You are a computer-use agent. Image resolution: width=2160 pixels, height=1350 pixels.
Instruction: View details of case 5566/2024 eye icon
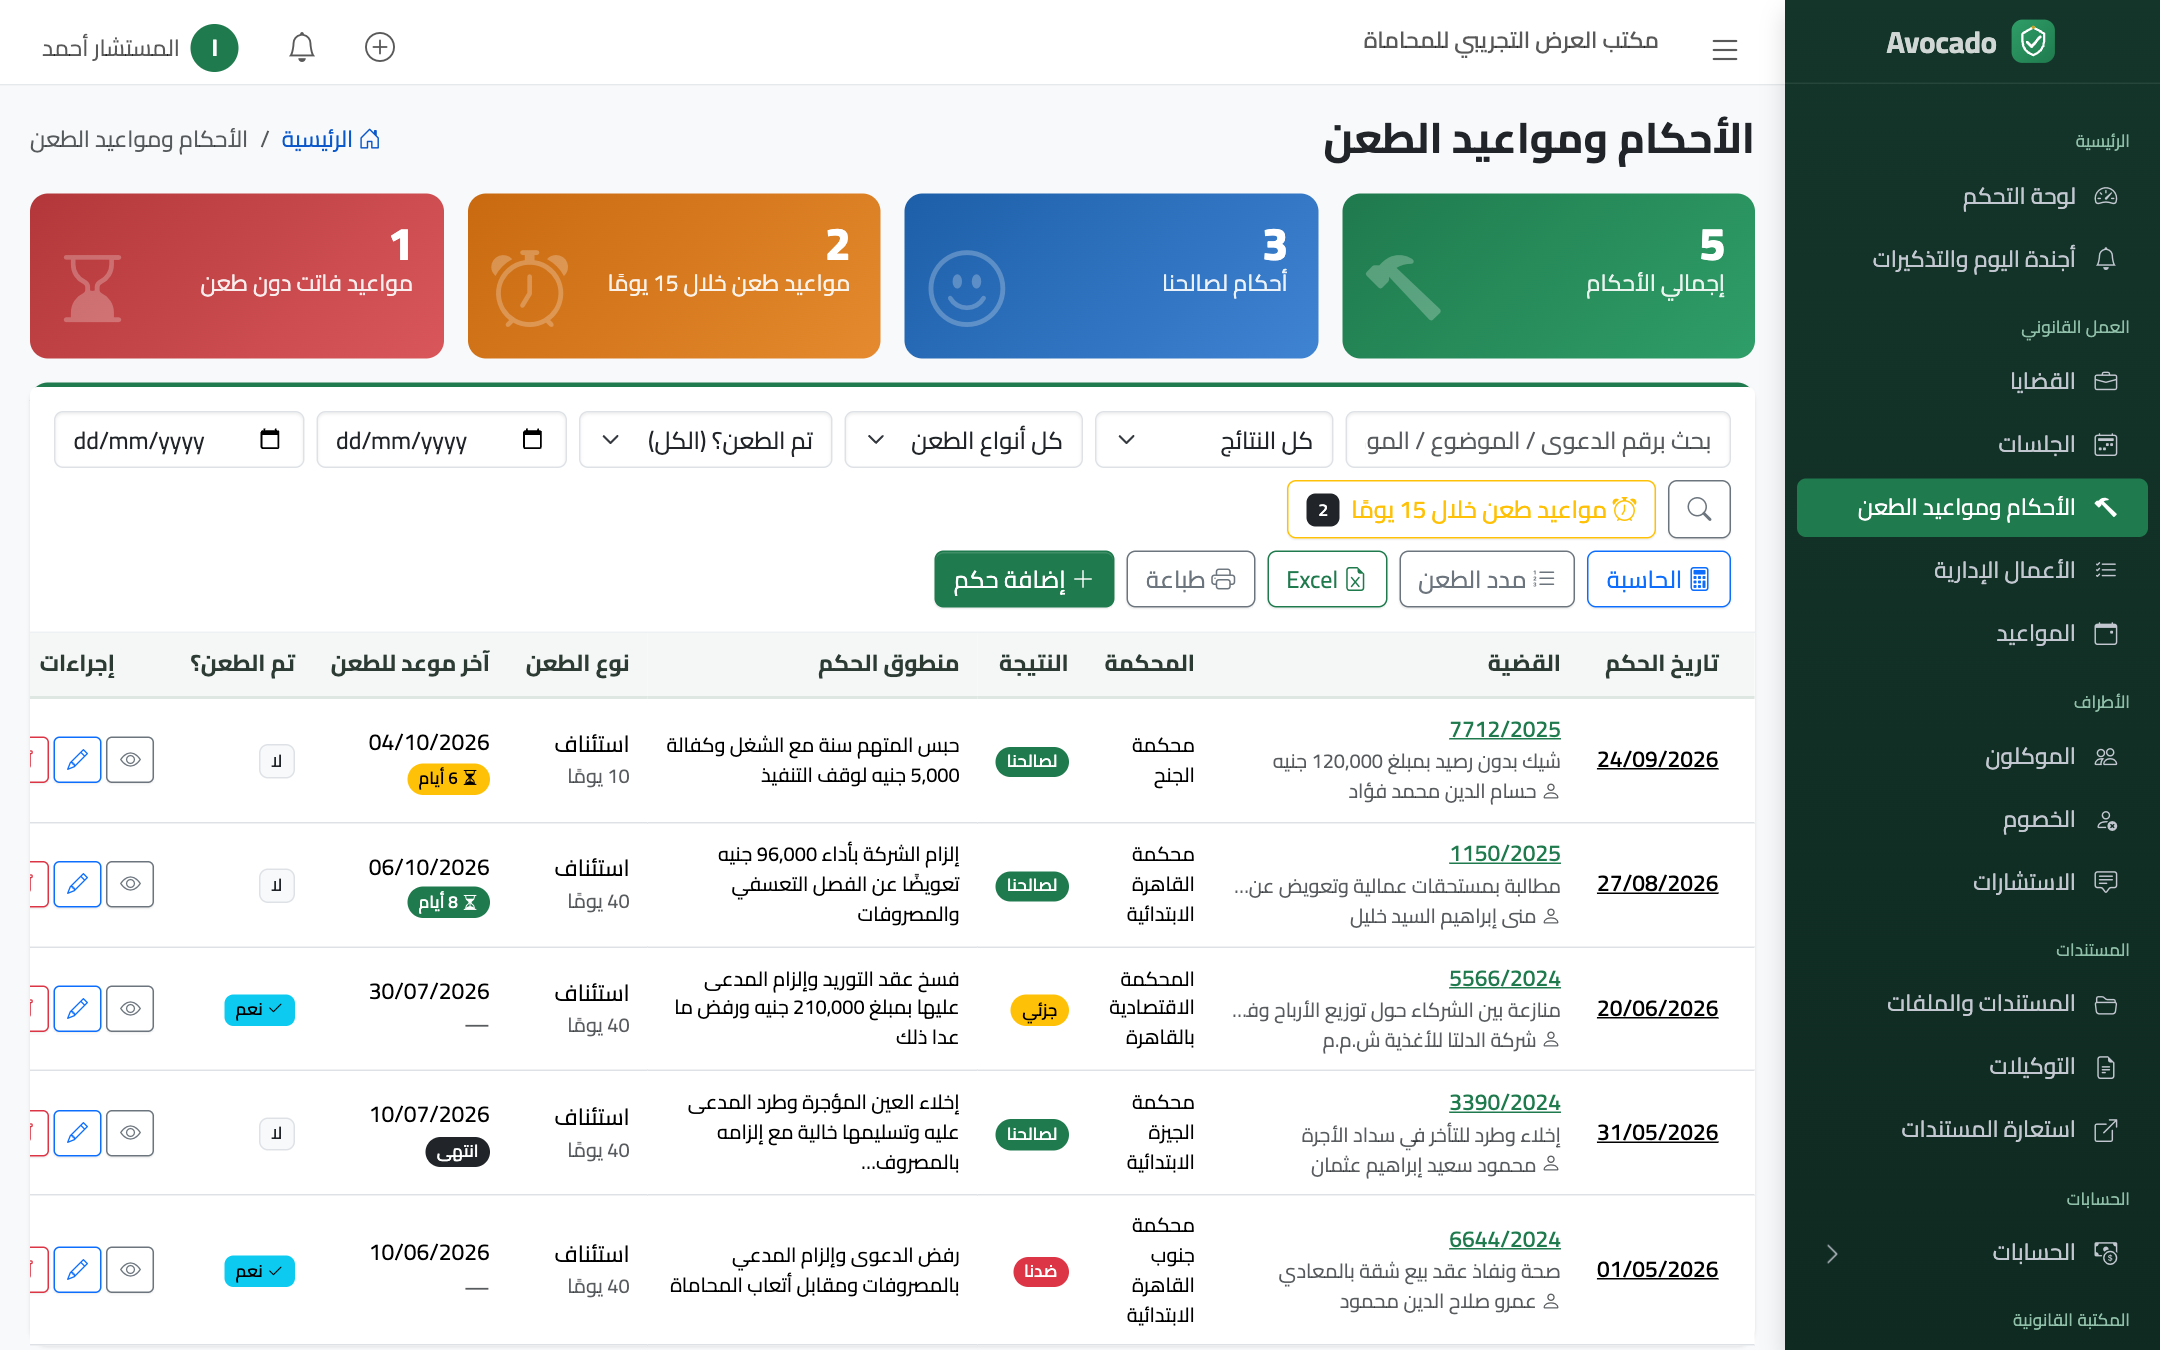click(x=130, y=1009)
